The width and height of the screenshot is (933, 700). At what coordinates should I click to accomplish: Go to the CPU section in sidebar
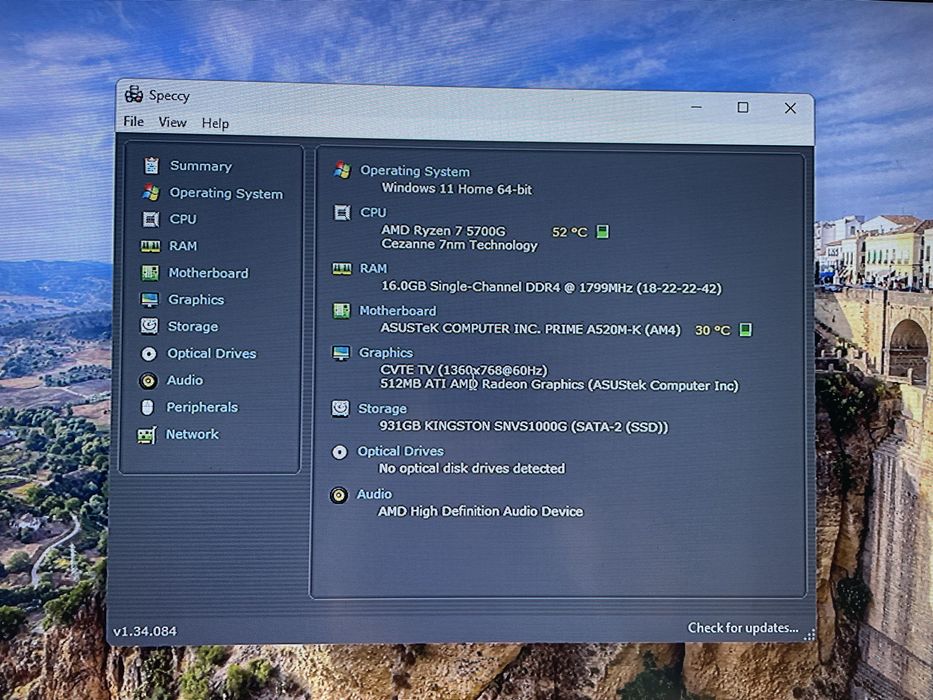coord(183,219)
